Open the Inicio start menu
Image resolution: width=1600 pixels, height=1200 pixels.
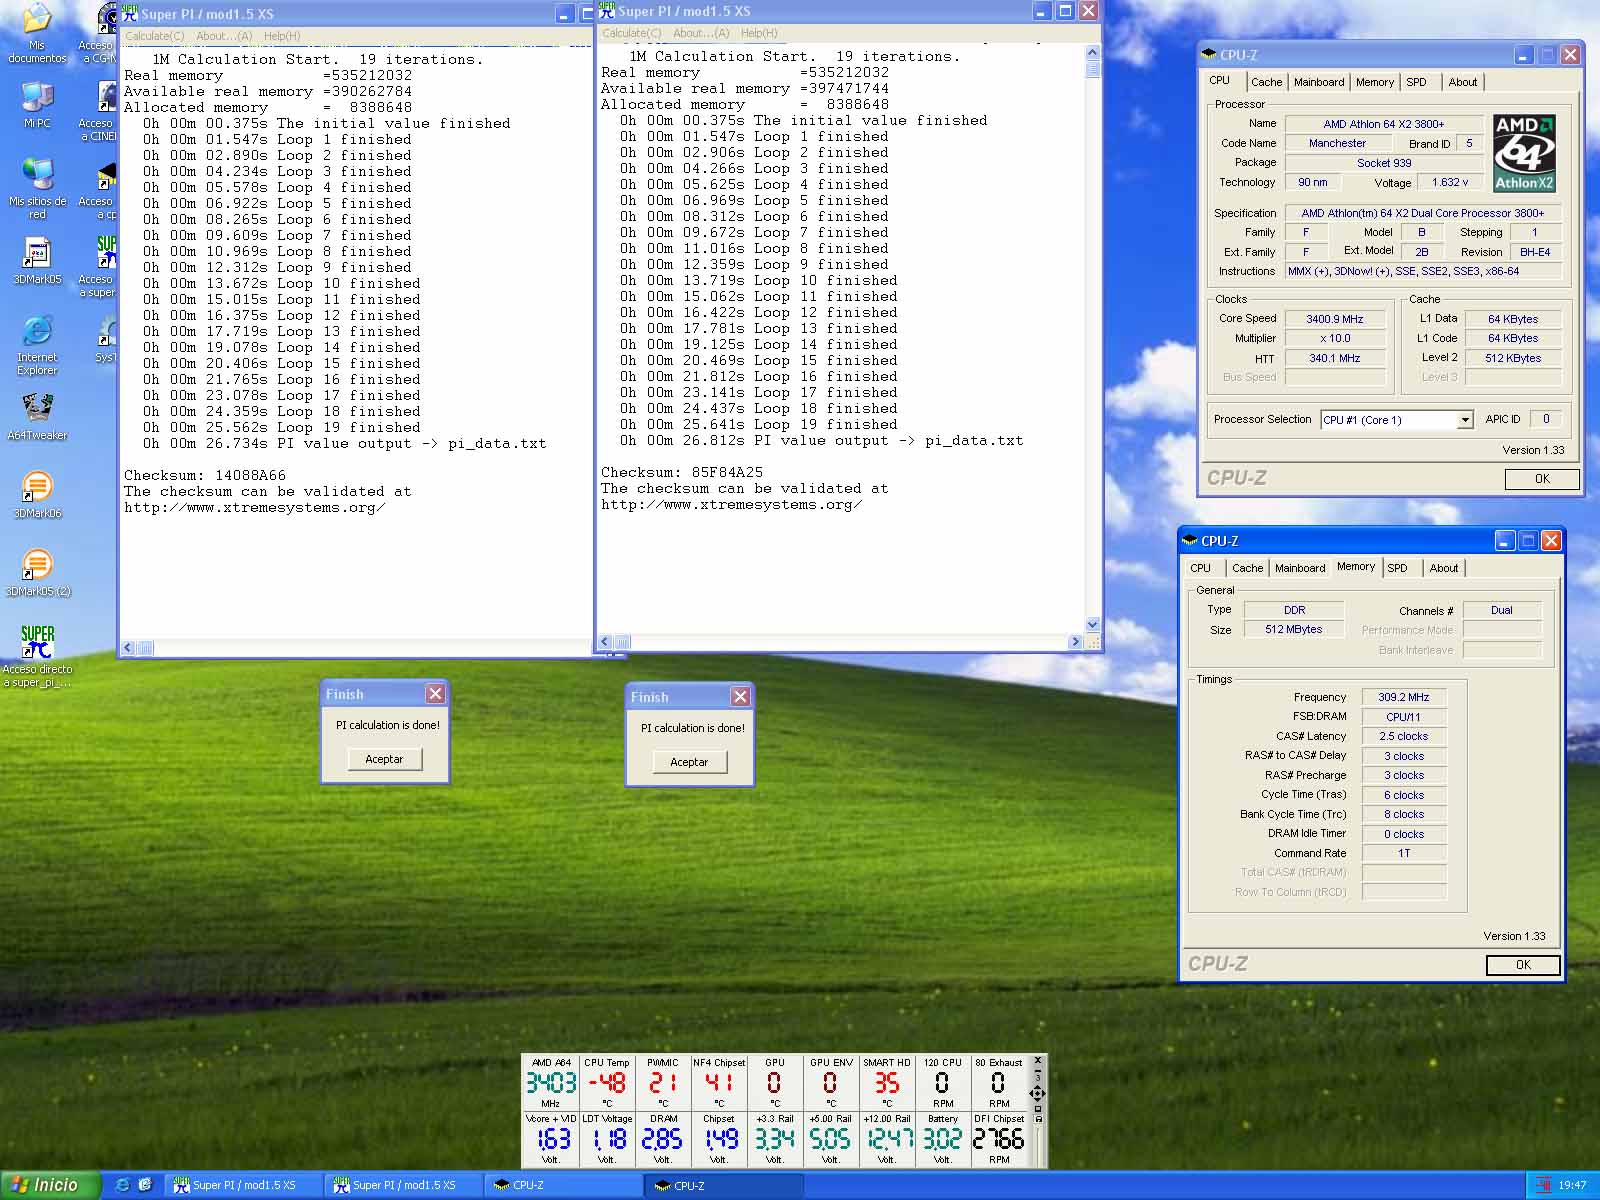click(x=50, y=1185)
